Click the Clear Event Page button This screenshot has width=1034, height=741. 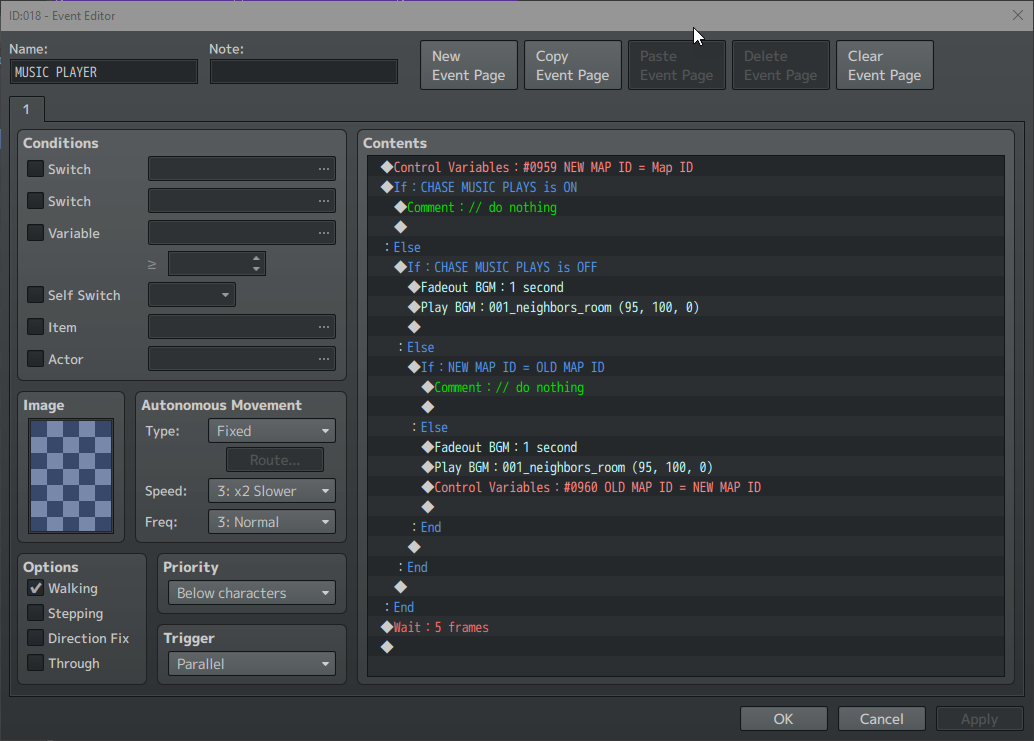(884, 65)
